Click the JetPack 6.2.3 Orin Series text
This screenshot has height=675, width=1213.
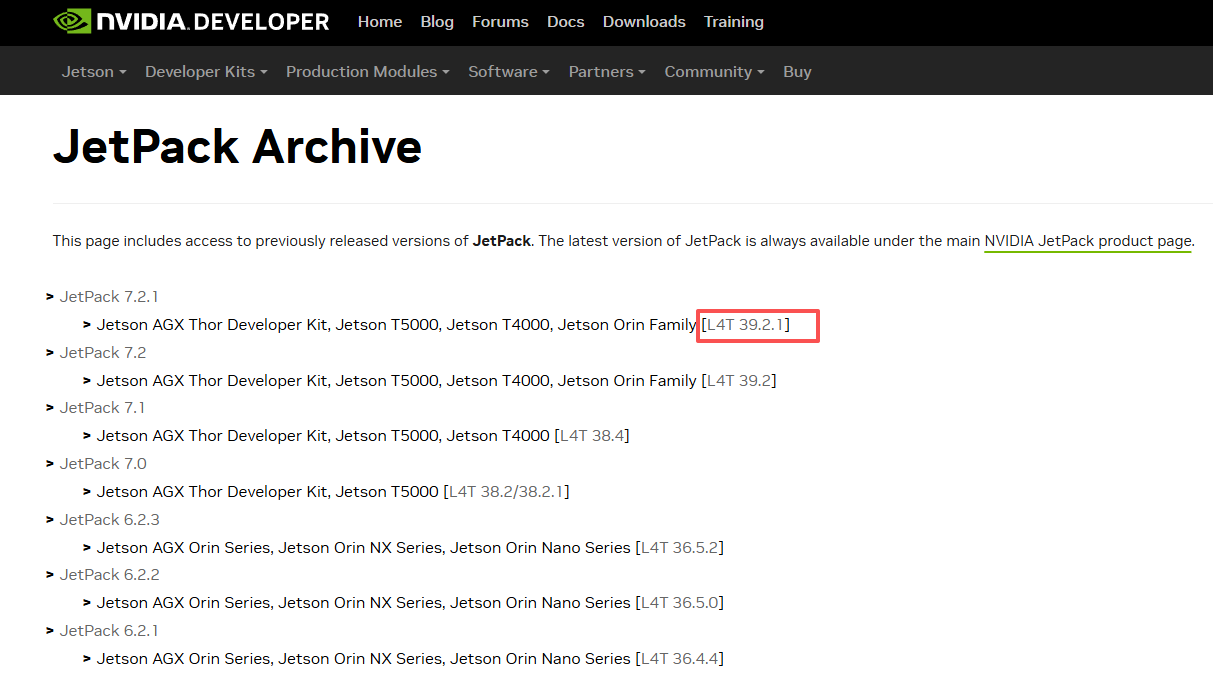click(x=364, y=547)
